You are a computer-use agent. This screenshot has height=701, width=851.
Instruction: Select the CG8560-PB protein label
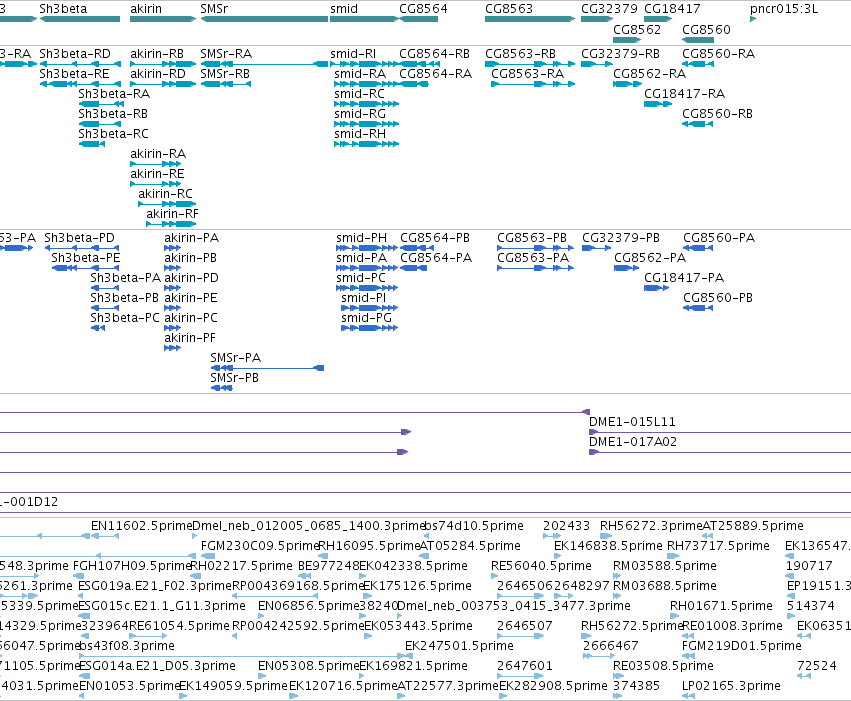(718, 297)
